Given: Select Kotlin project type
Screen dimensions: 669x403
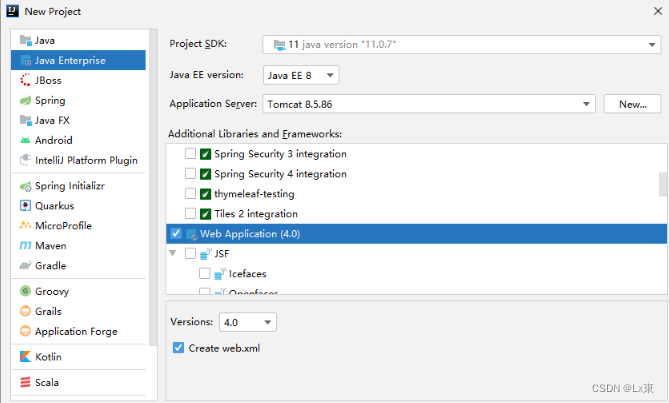Looking at the screenshot, I should click(x=79, y=357).
